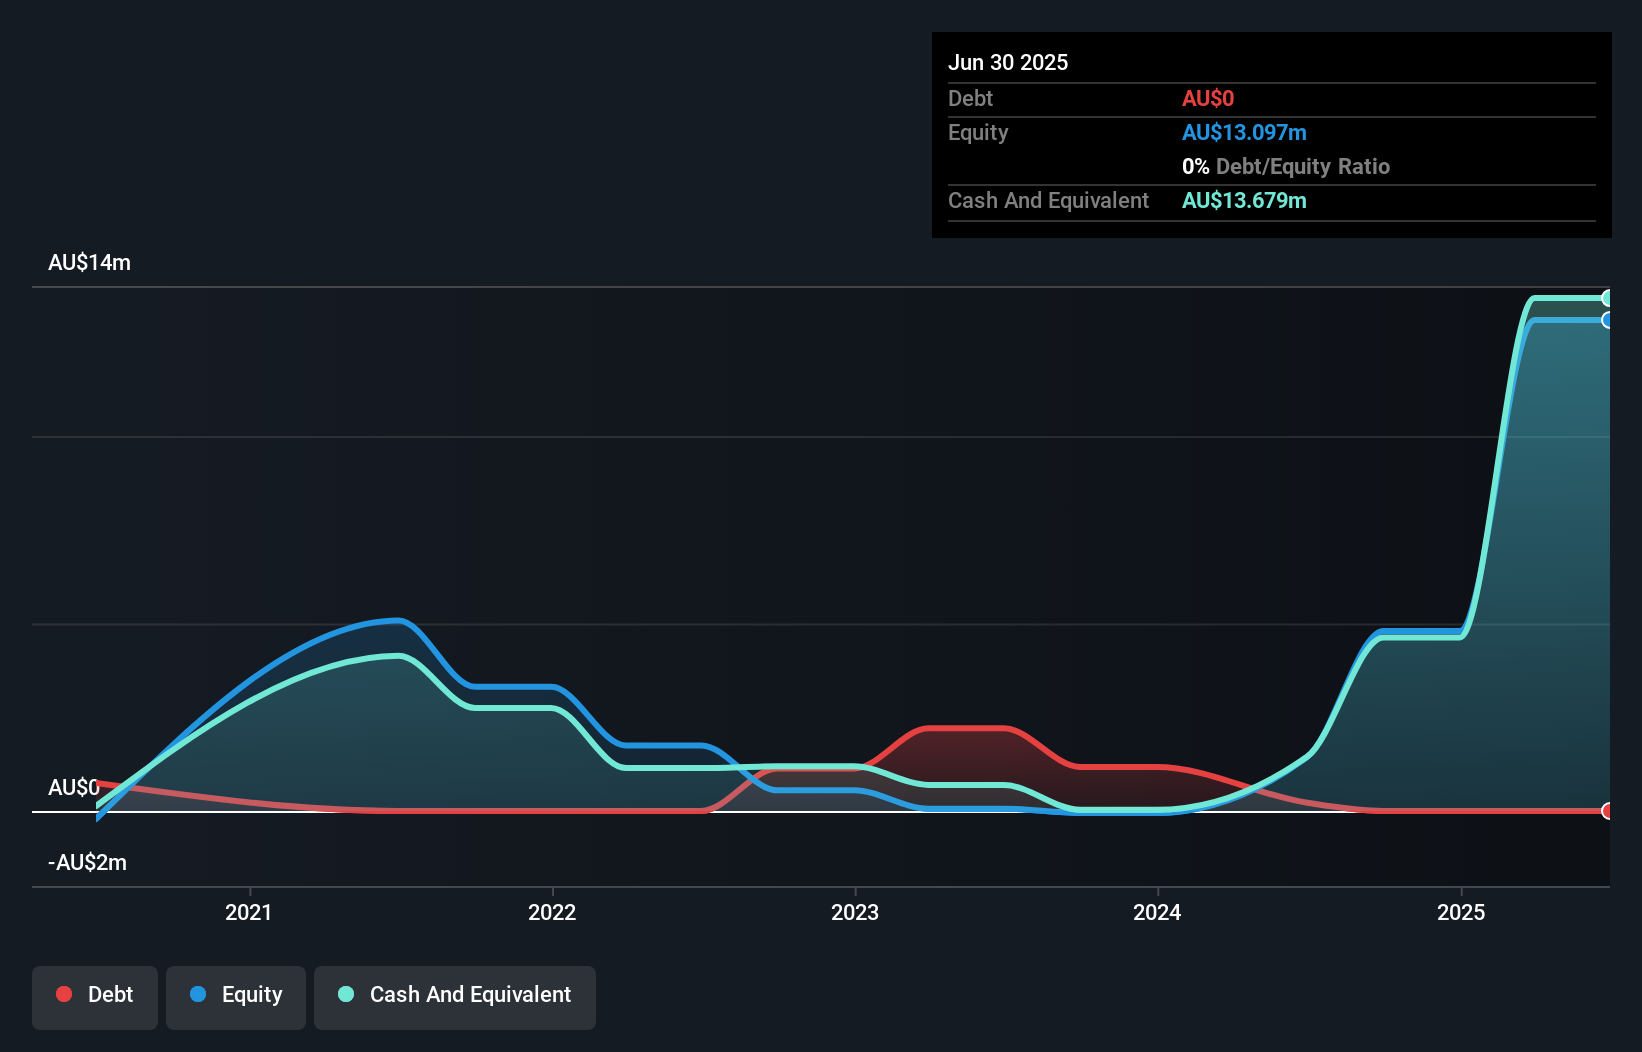Select the teal cash endpoint marker
This screenshot has width=1642, height=1052.
1607,298
